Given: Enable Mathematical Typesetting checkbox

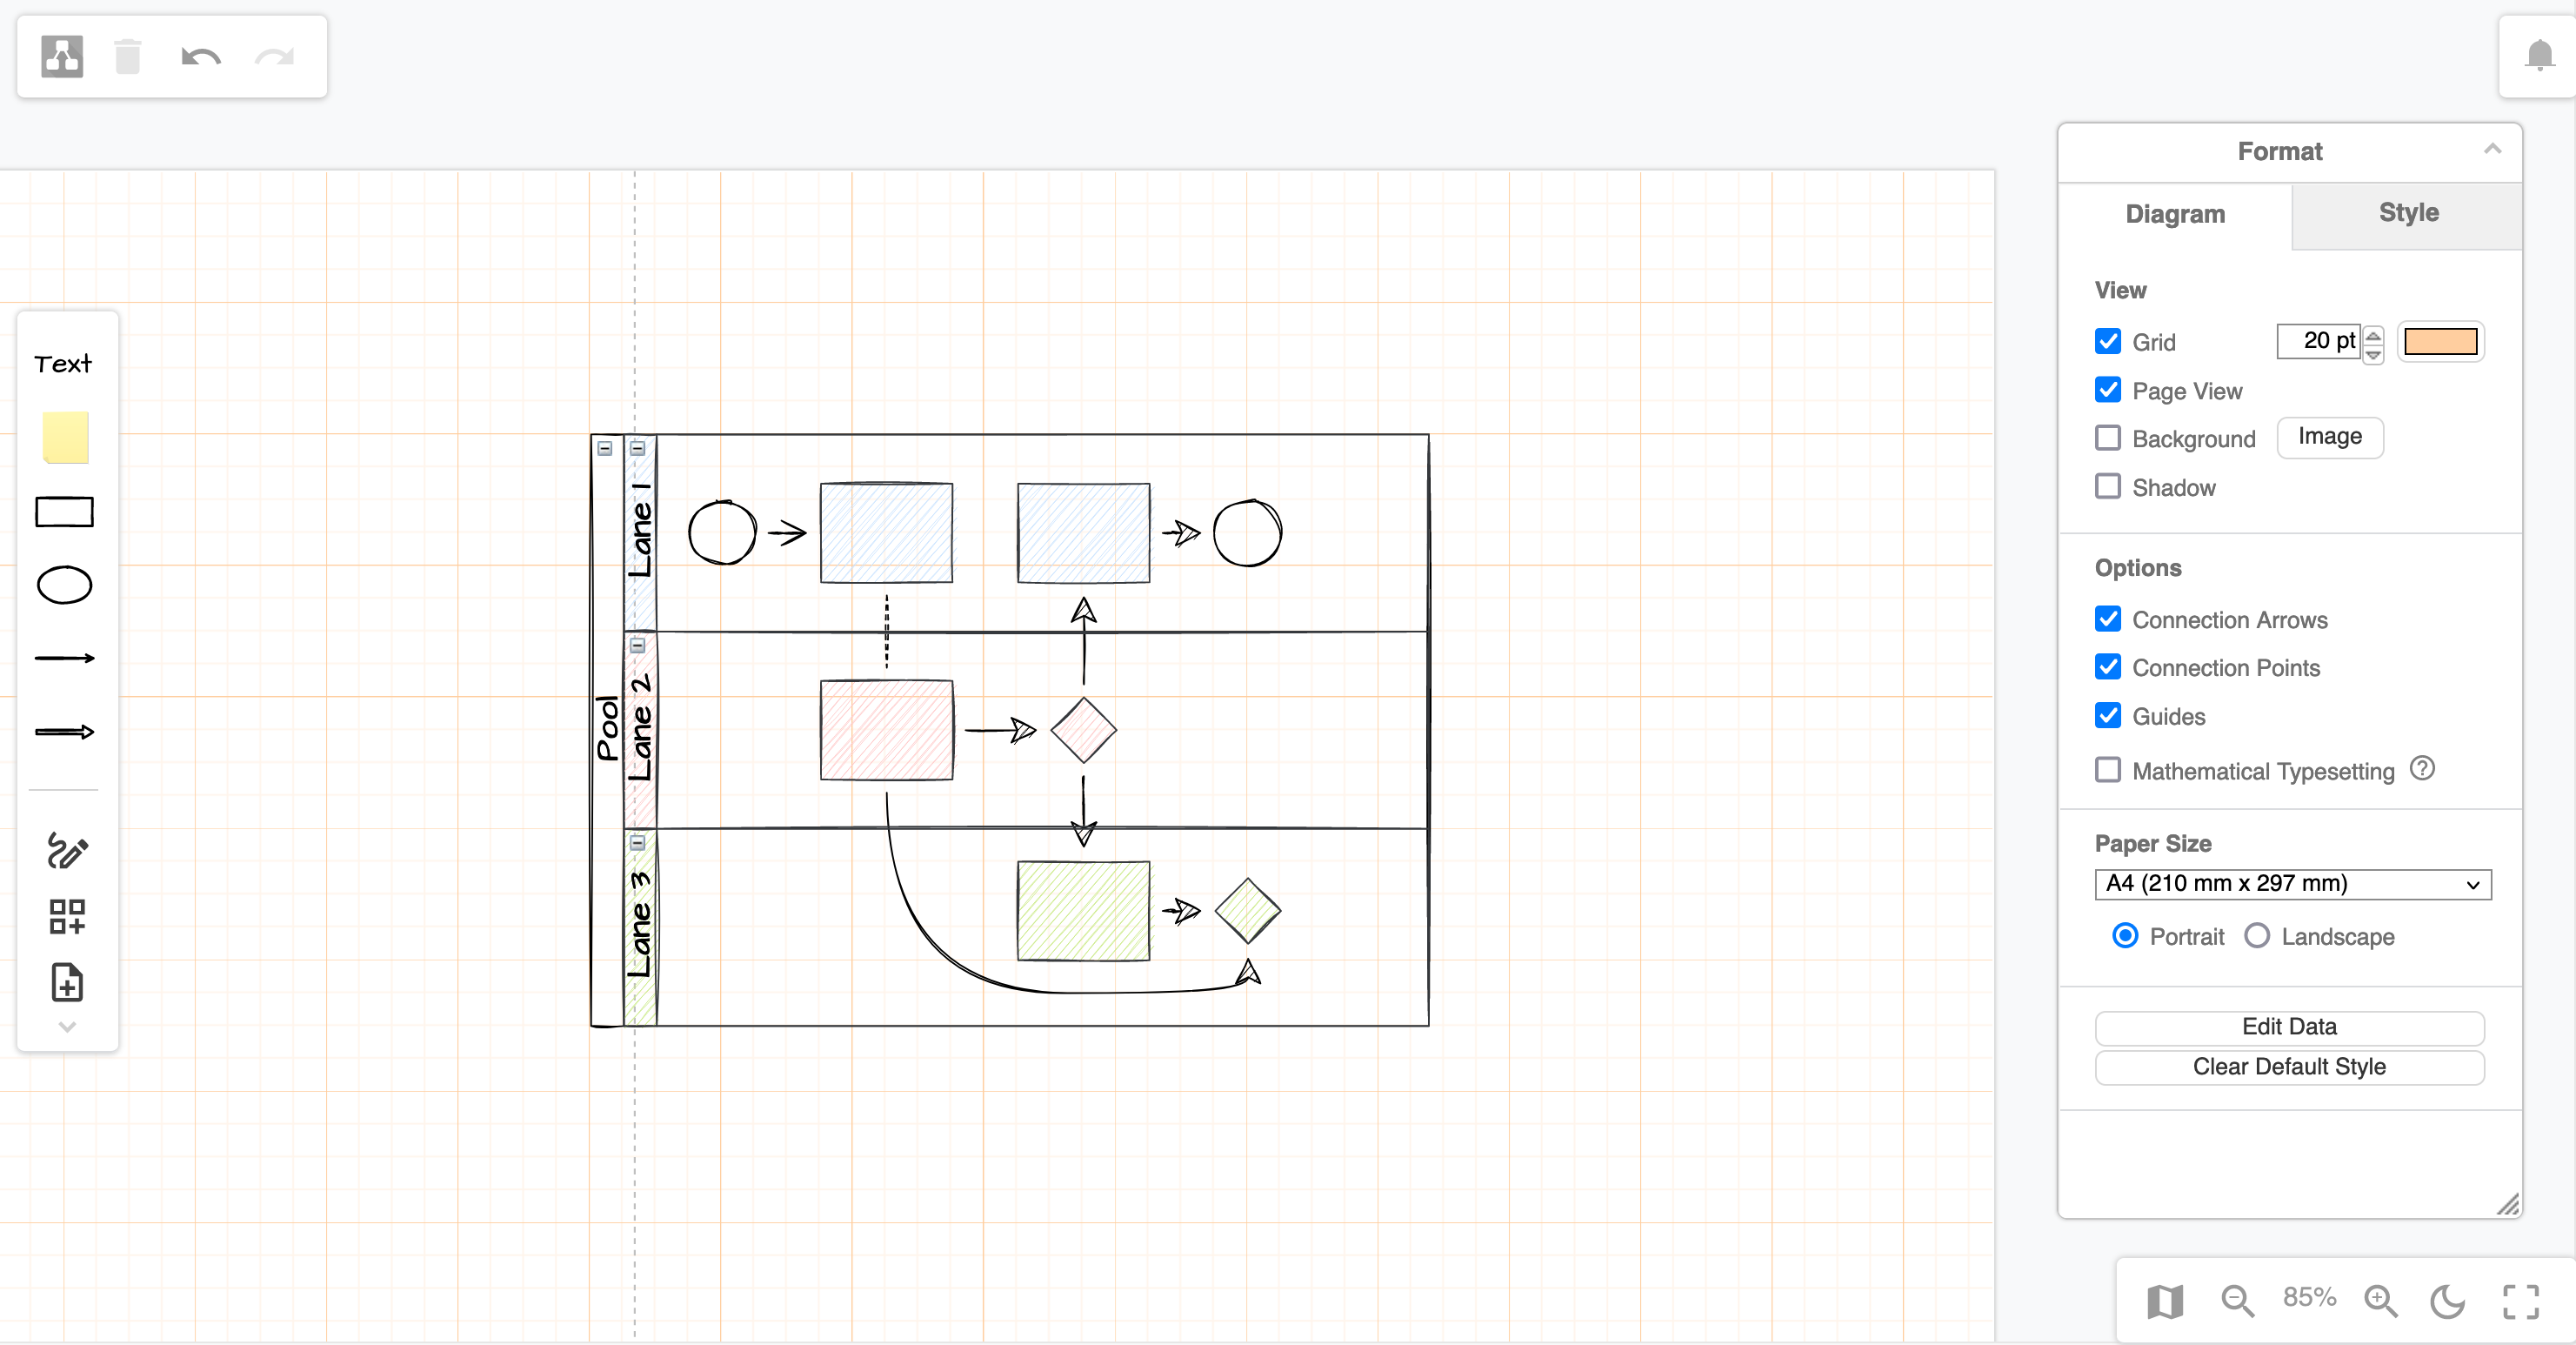Looking at the screenshot, I should 2107,771.
